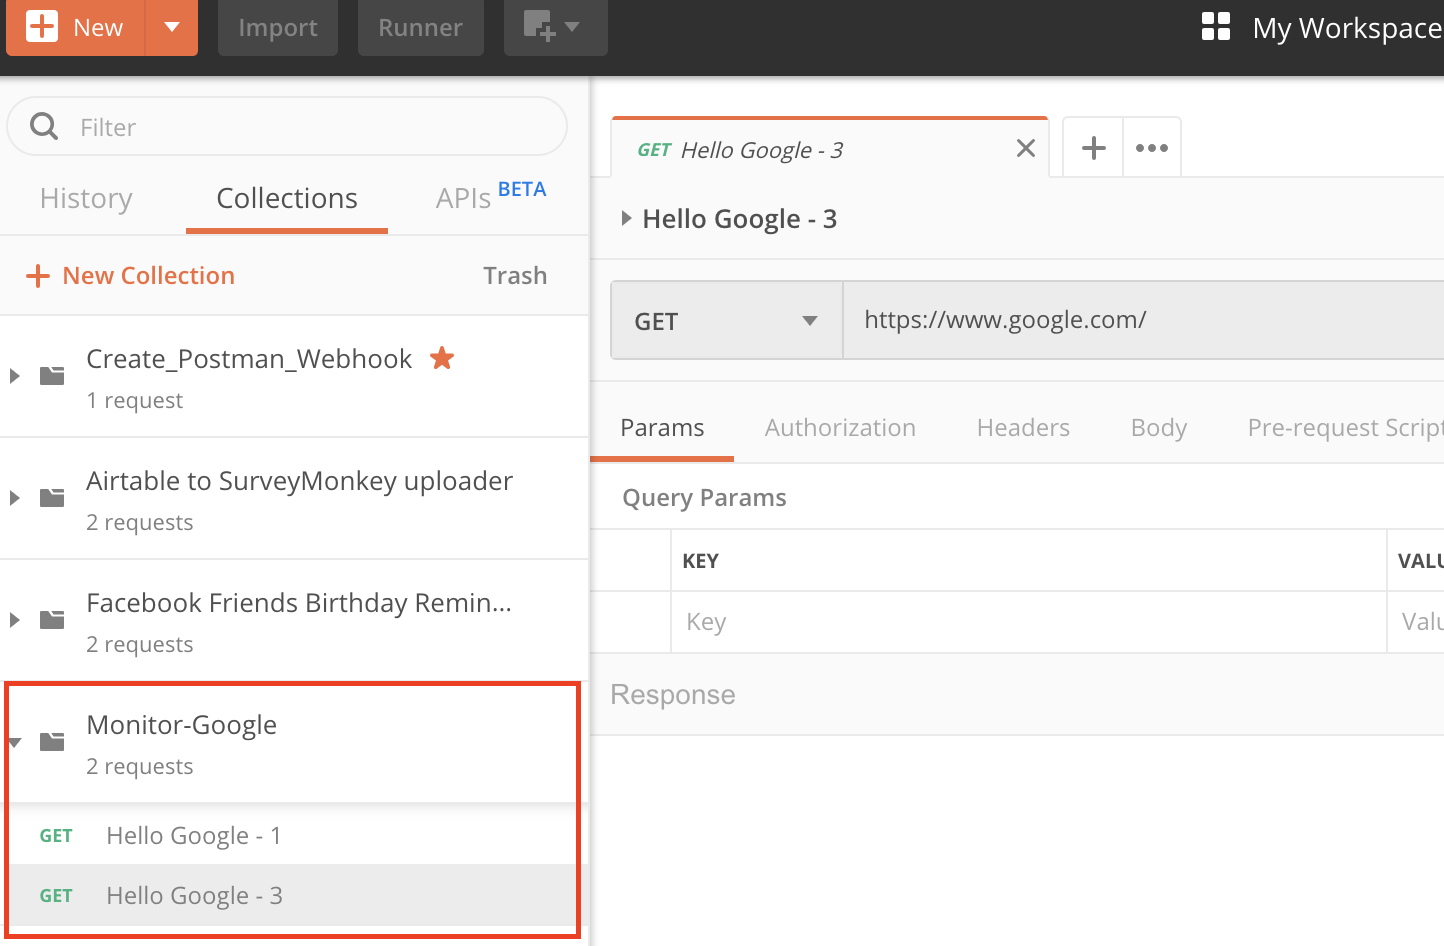
Task: Open the dropdown arrow beside the New button
Action: pyautogui.click(x=170, y=27)
